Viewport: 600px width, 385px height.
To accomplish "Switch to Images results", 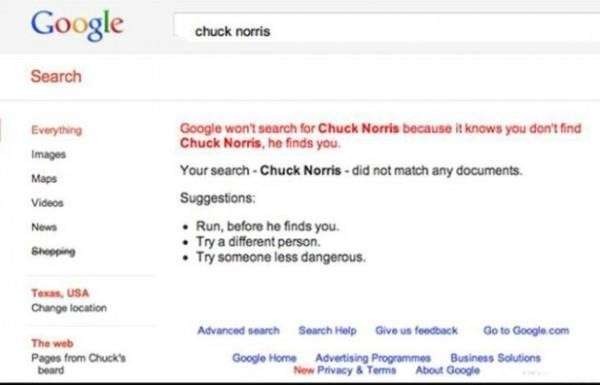I will click(x=49, y=154).
